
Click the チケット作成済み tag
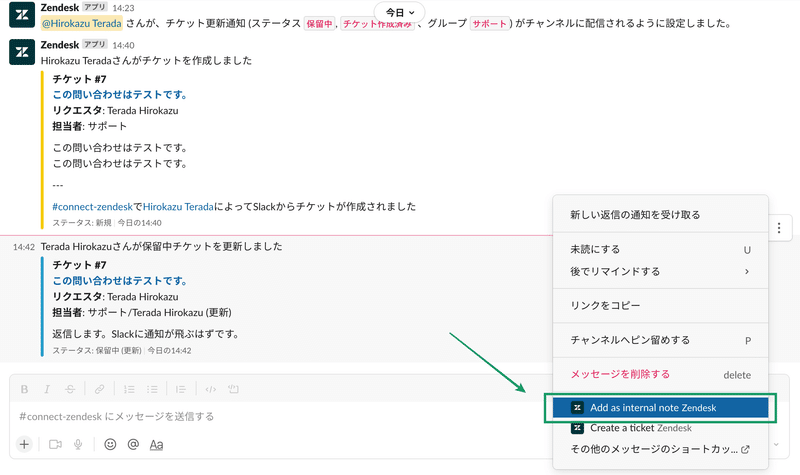(377, 24)
